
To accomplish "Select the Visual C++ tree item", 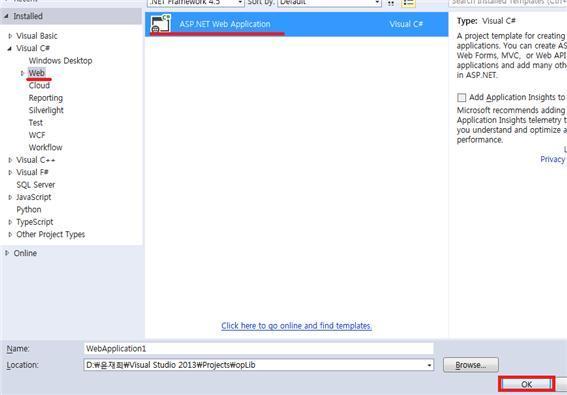I will pyautogui.click(x=36, y=160).
